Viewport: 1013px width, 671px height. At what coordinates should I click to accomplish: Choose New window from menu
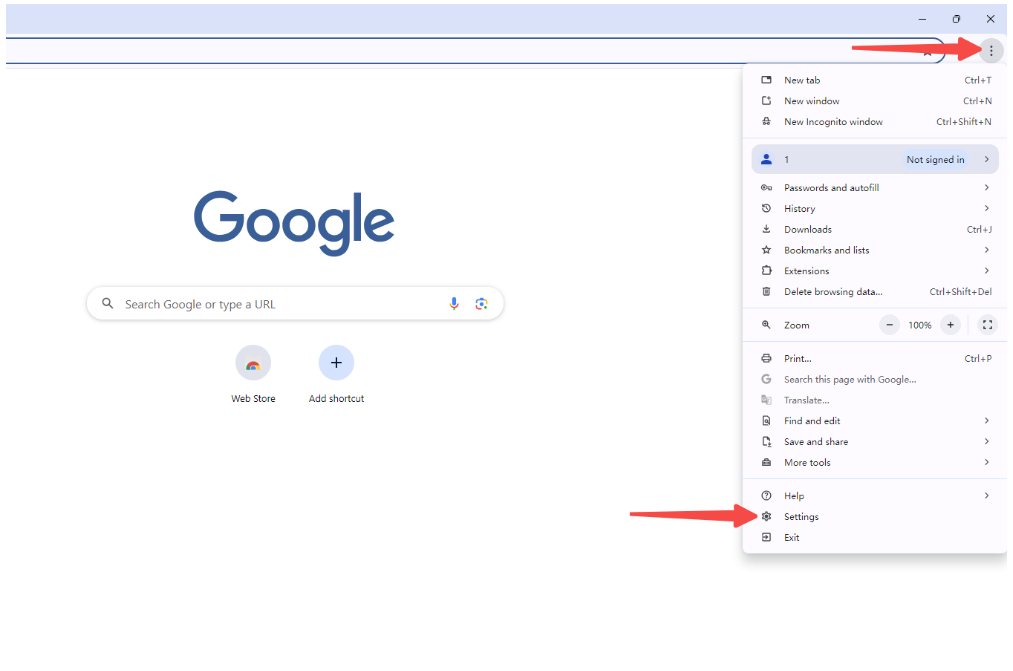tap(875, 101)
